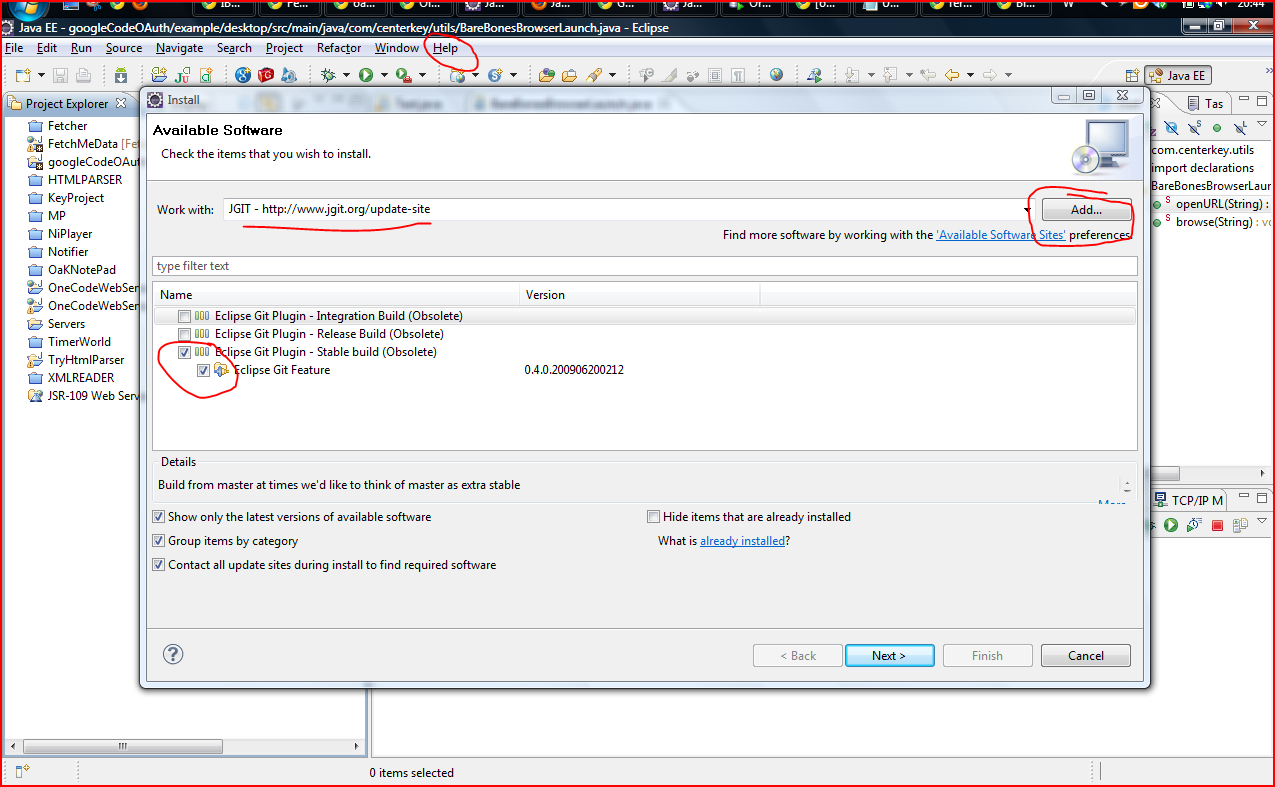
Task: Uncheck the Eclipse Git Feature checkbox
Action: click(x=204, y=370)
